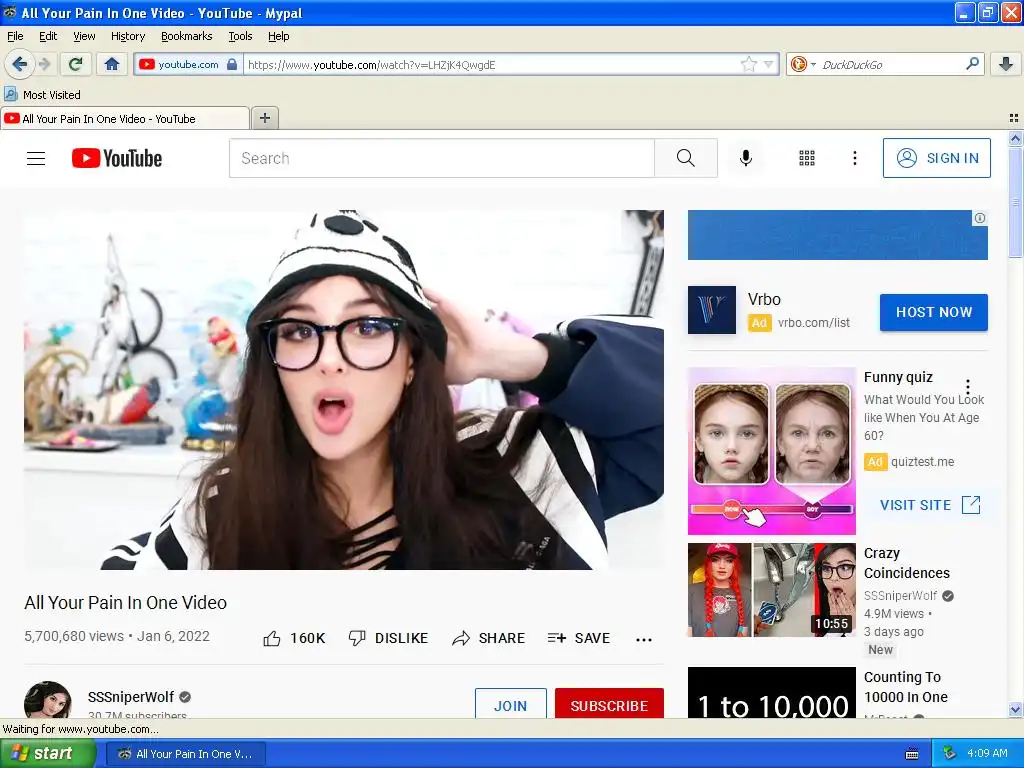Image resolution: width=1024 pixels, height=768 pixels.
Task: Open the Bookmarks menu
Action: [187, 36]
